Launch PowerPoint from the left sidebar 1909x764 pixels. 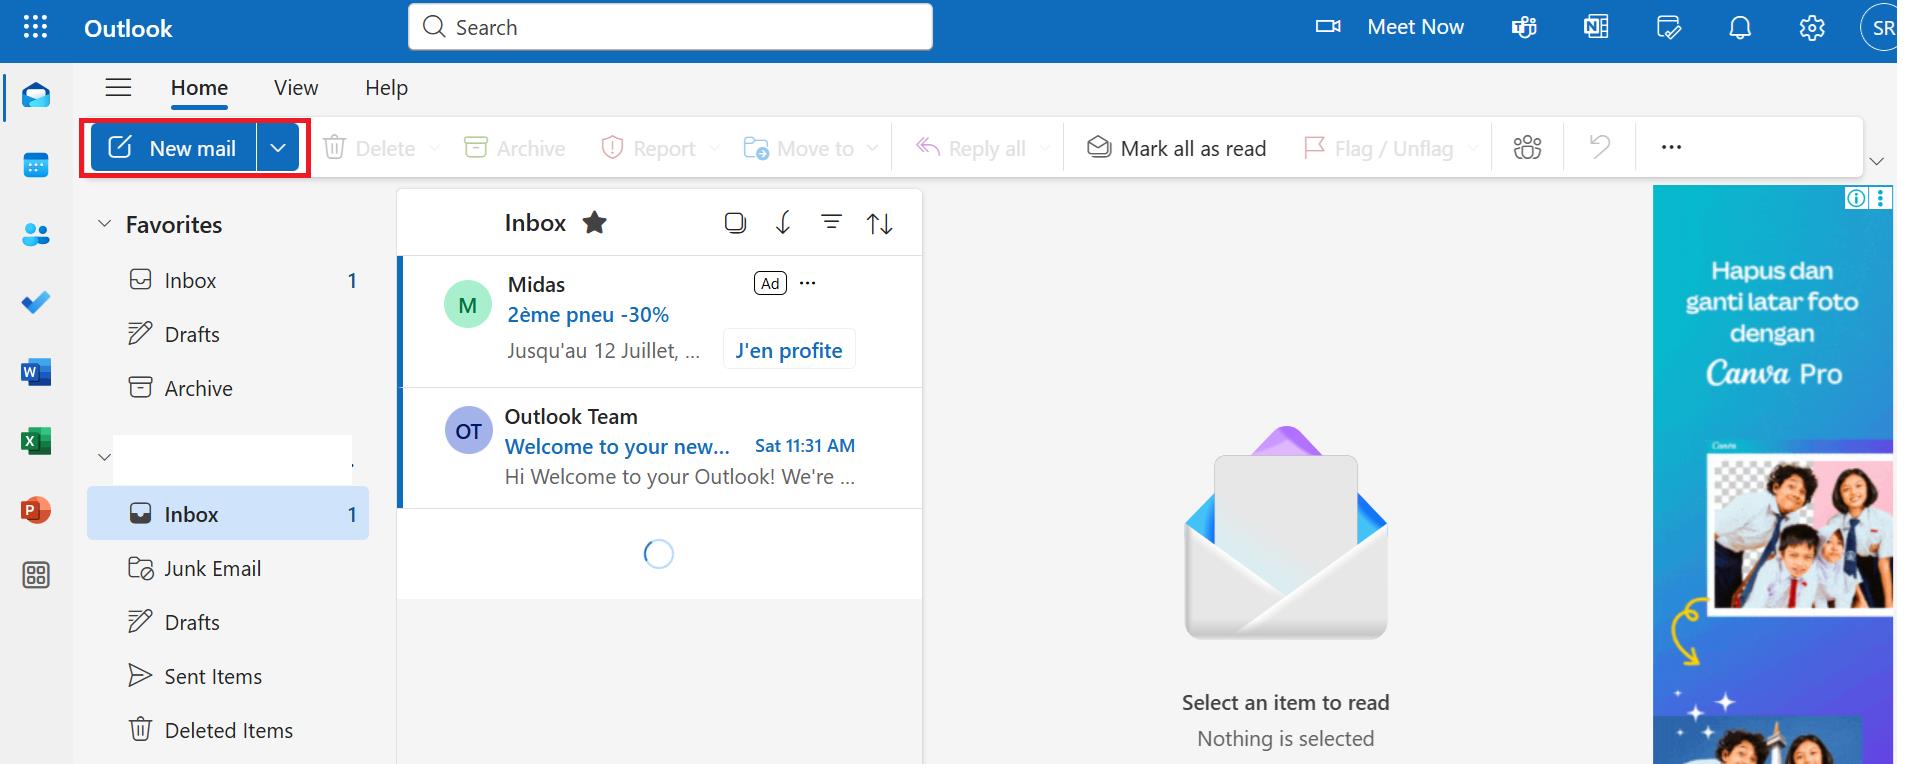click(36, 510)
